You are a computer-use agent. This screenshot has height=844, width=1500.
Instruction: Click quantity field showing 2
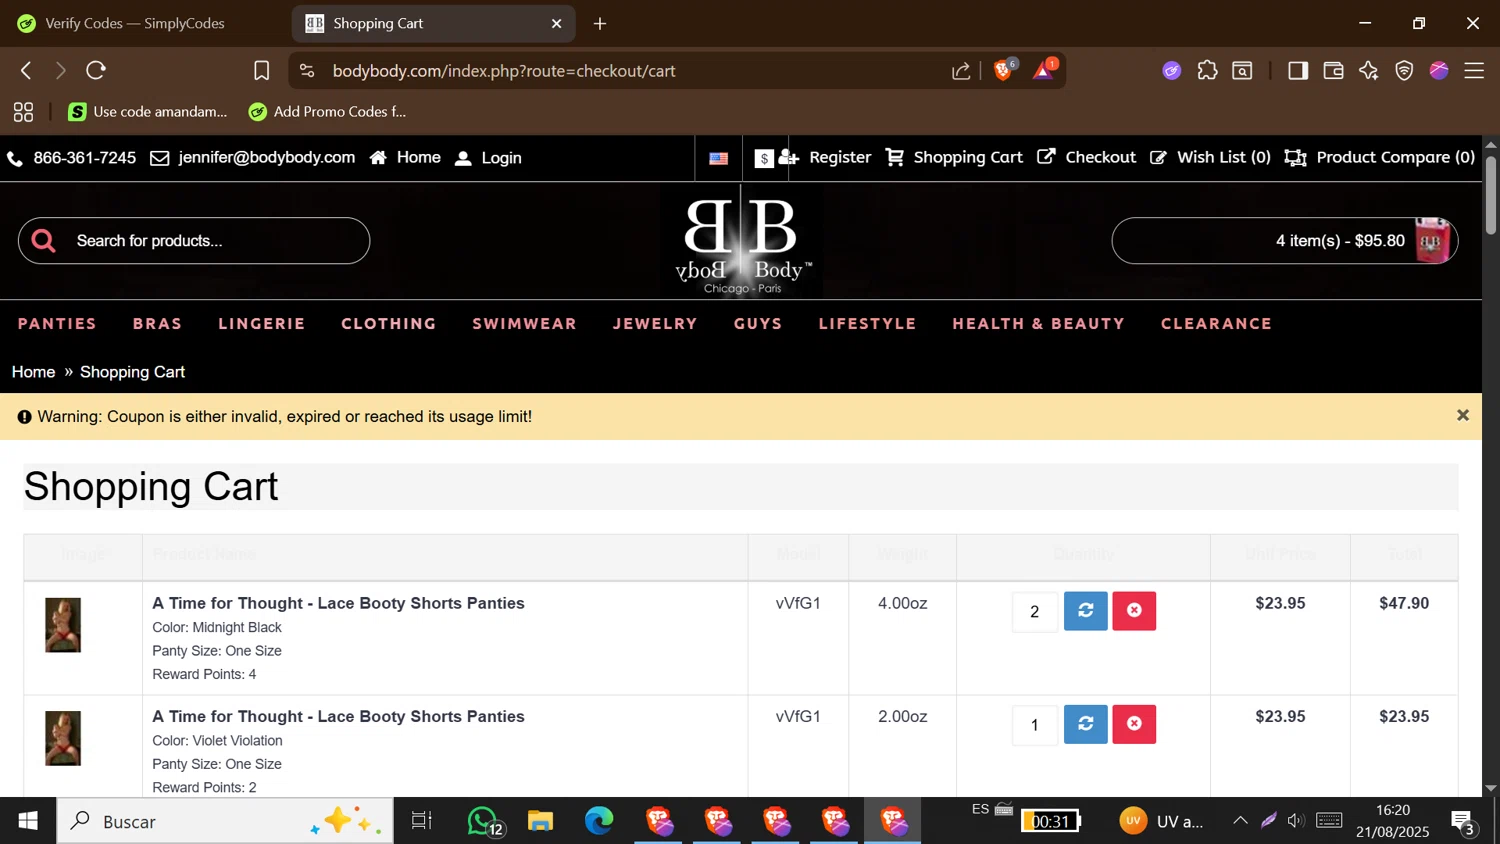click(x=1035, y=612)
